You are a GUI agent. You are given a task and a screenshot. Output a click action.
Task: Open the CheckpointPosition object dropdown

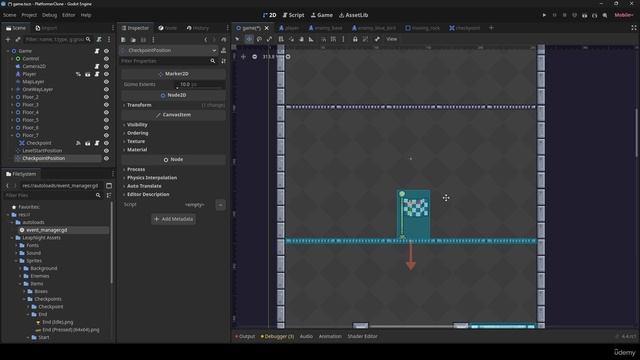[x=214, y=50]
